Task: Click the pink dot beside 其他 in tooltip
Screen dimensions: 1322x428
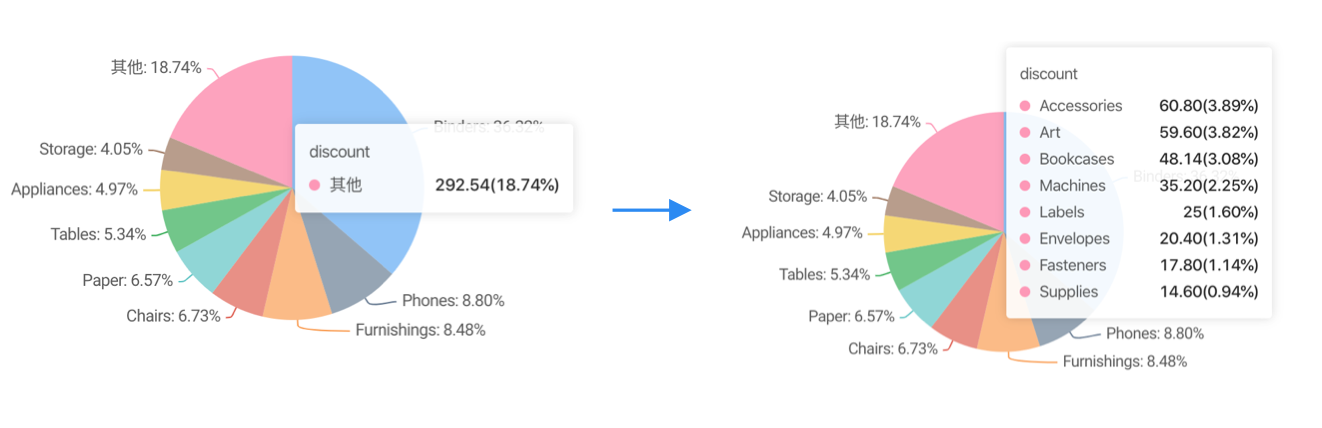Action: tap(315, 185)
